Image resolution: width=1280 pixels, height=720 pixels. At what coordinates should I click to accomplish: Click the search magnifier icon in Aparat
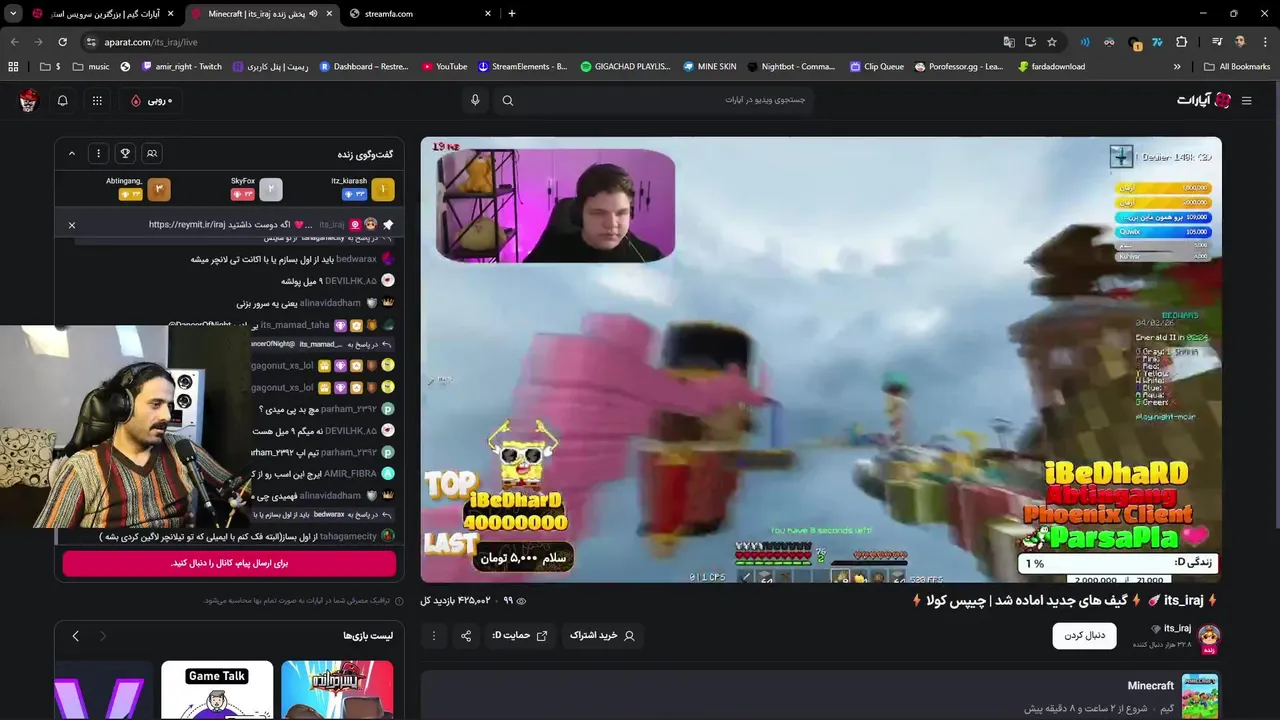(x=508, y=100)
